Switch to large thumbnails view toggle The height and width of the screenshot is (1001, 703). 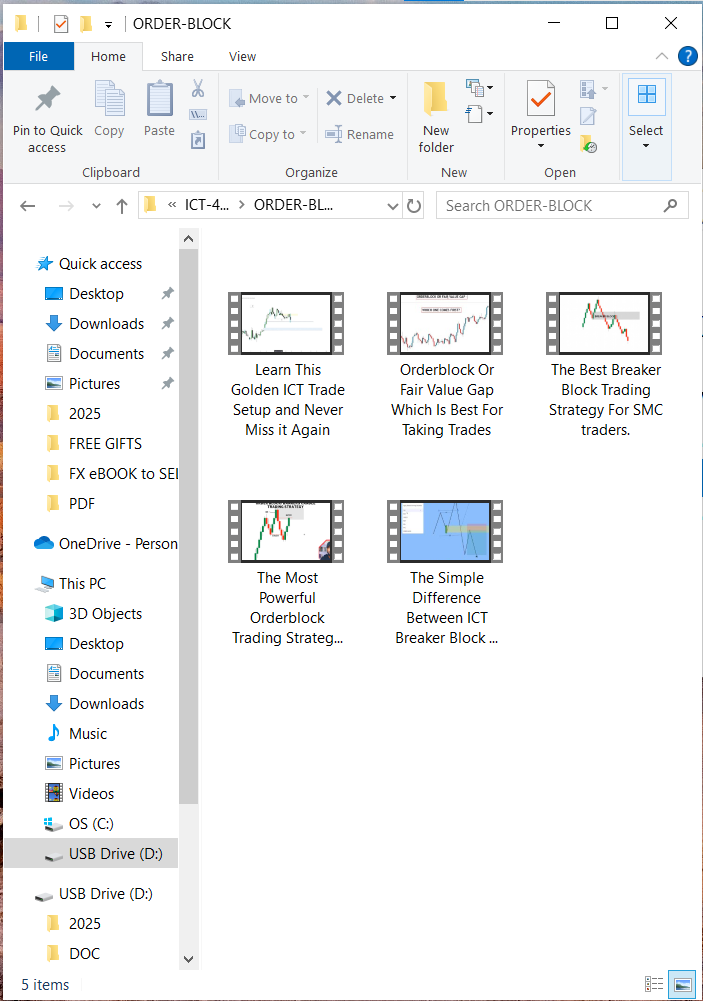(x=683, y=984)
